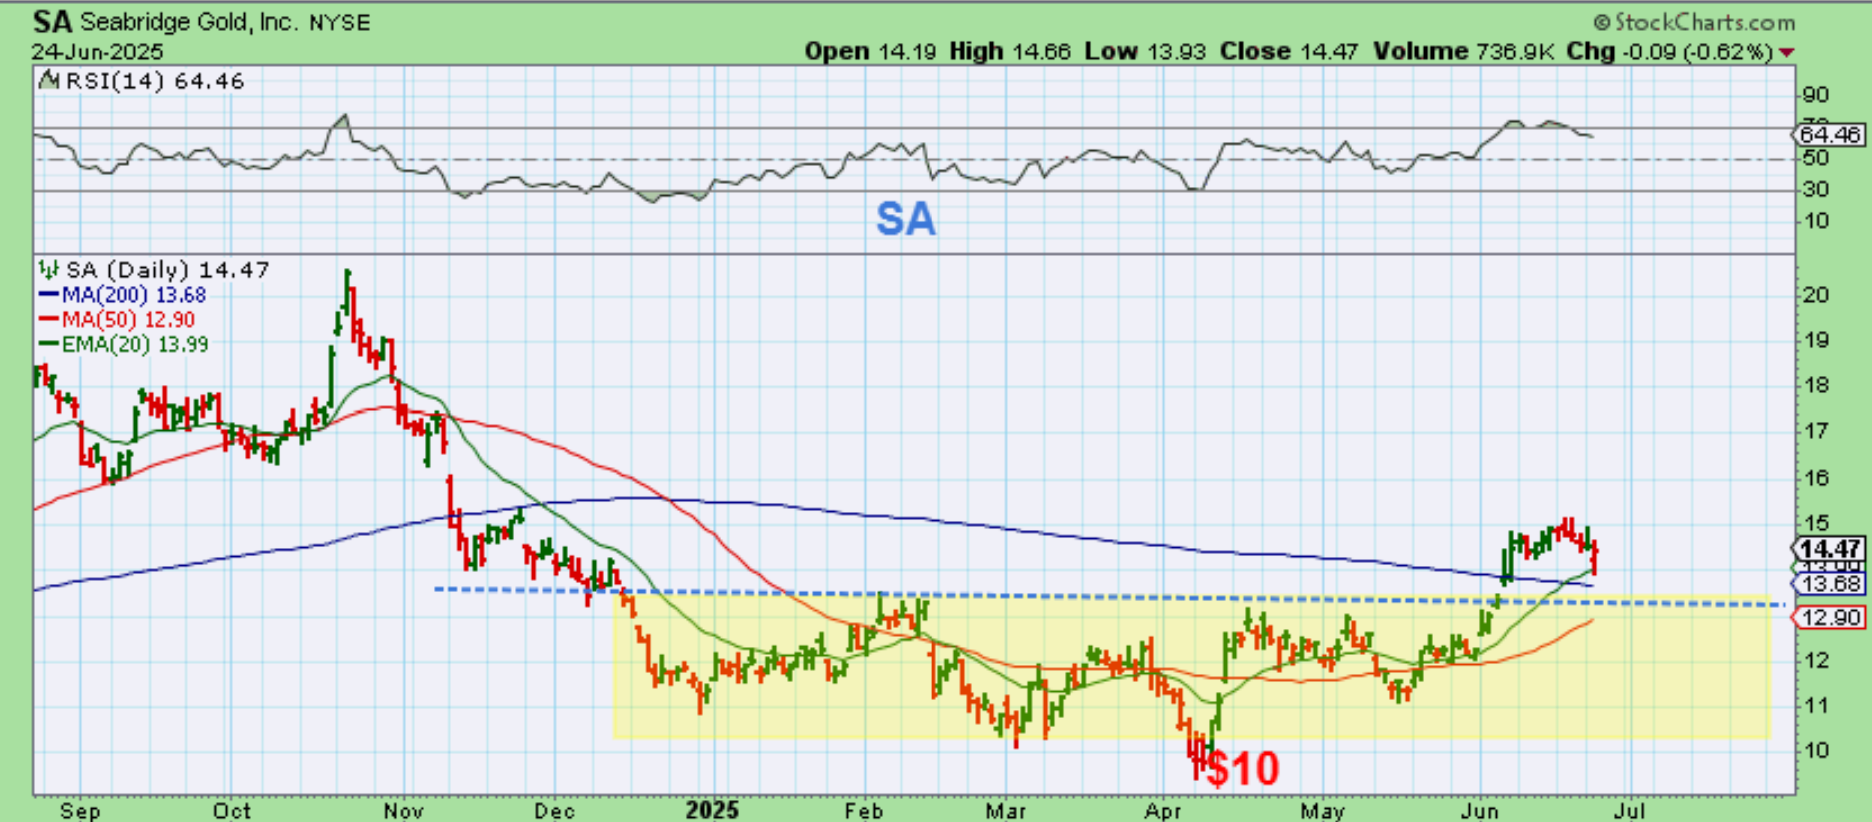Click the Close 14.47 value in header
This screenshot has width=1872, height=822.
[1289, 51]
